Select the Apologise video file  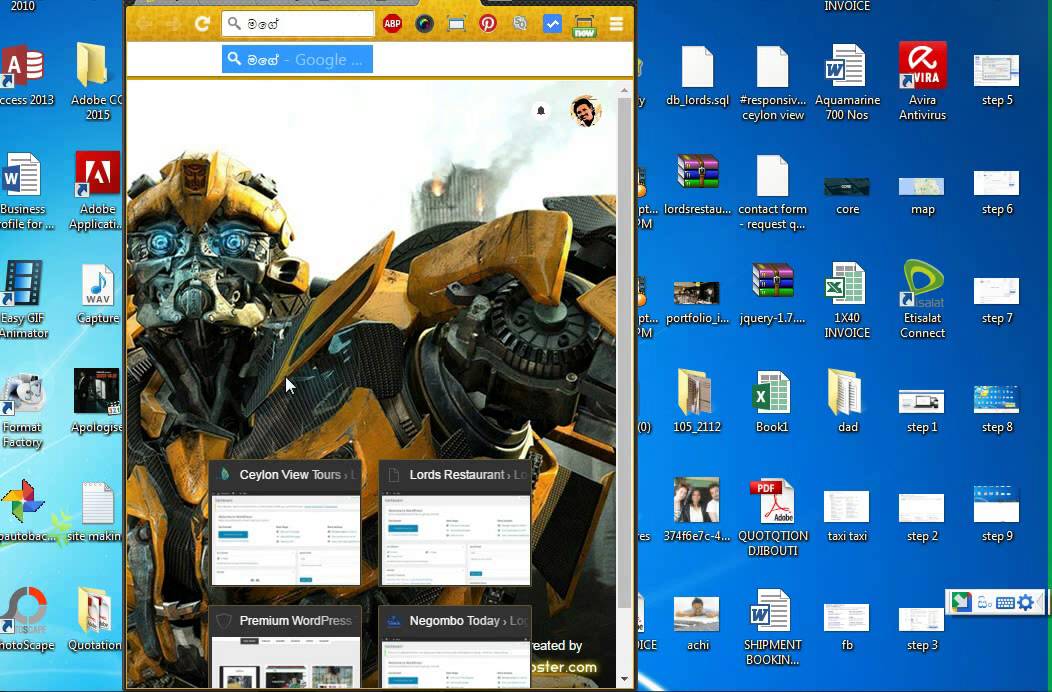pos(96,401)
